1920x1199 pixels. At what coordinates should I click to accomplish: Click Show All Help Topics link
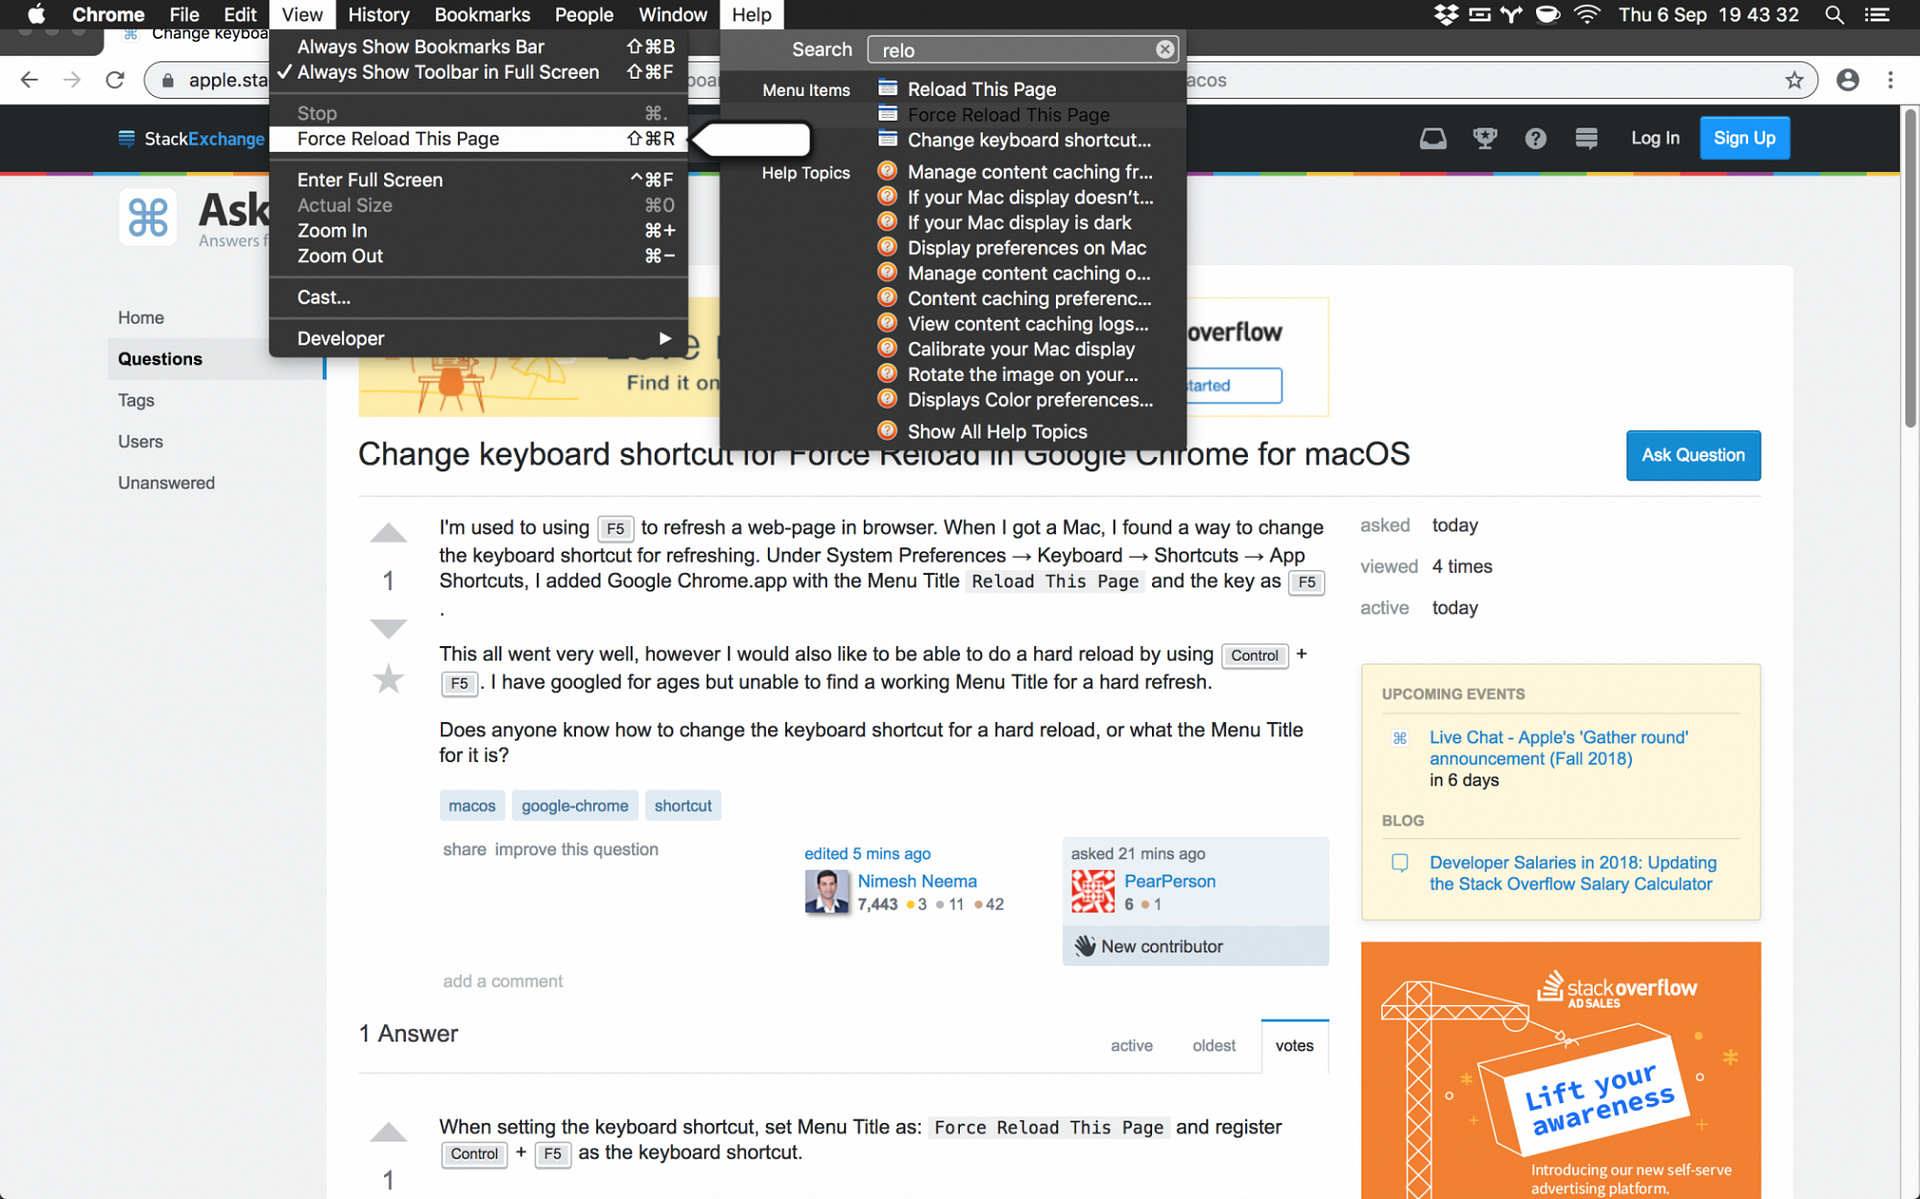pos(997,431)
